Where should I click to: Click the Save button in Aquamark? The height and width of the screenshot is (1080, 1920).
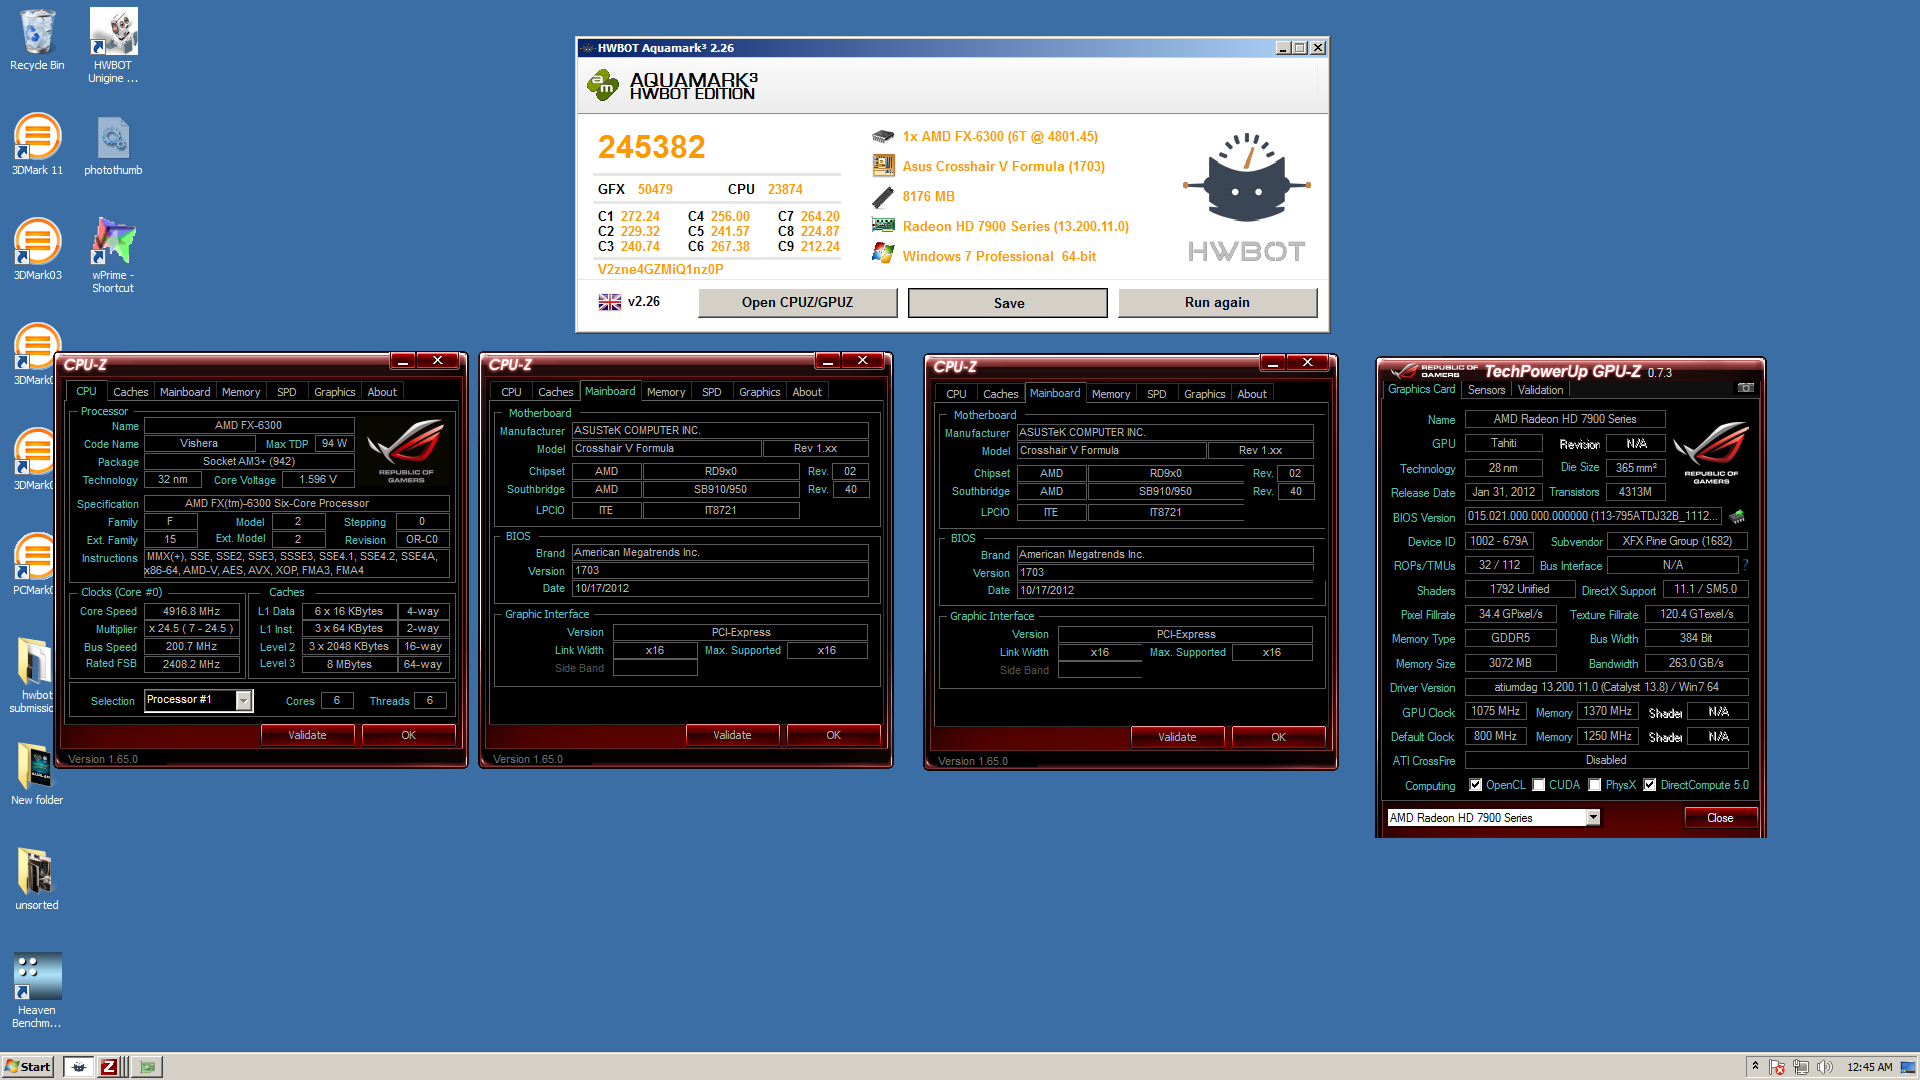click(1008, 303)
